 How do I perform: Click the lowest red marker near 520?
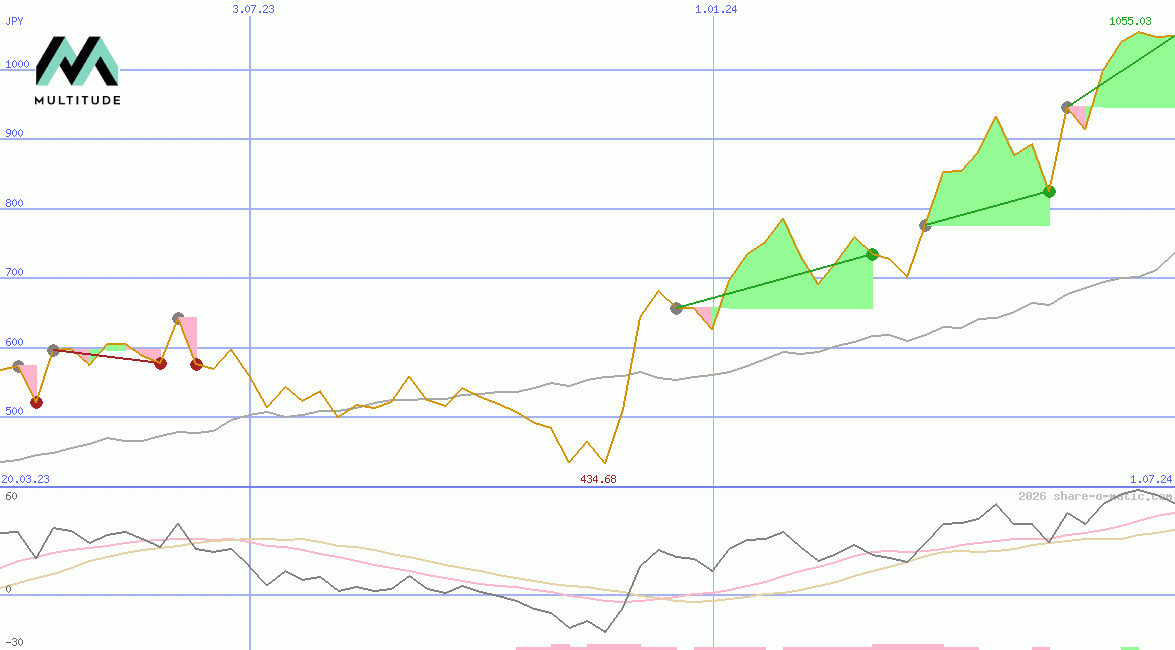(x=36, y=402)
